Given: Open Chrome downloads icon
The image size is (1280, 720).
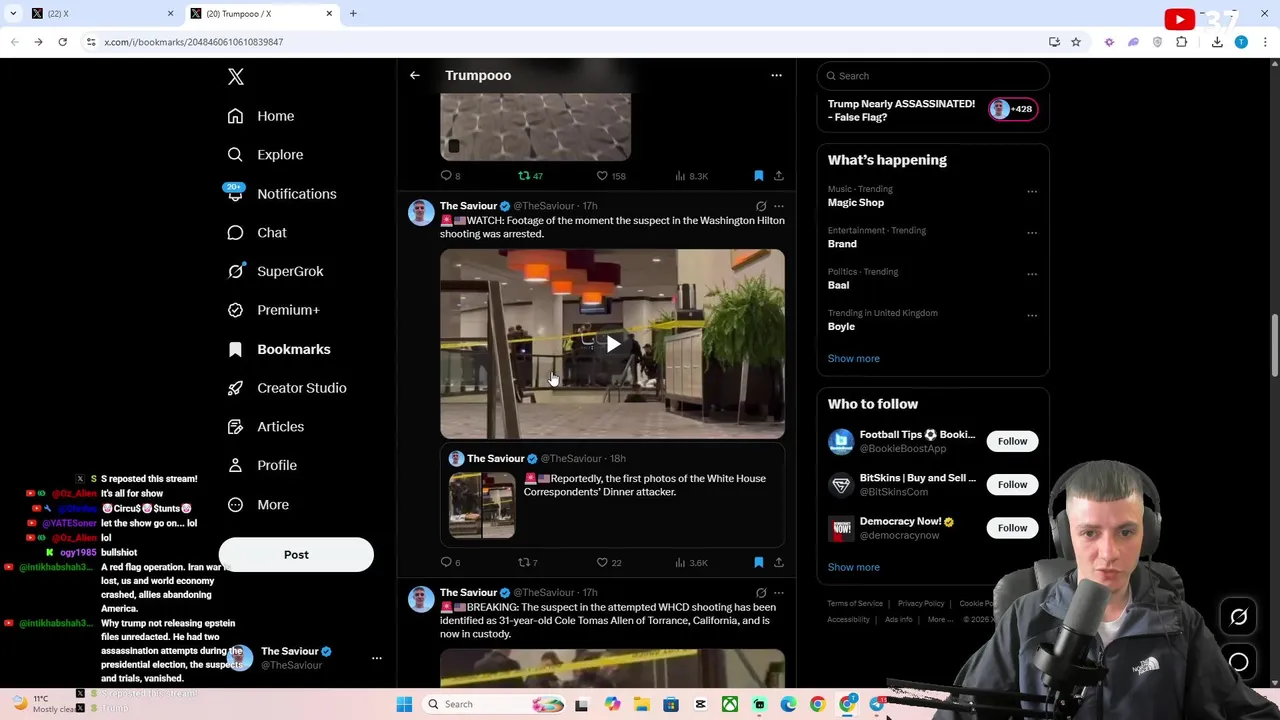Looking at the screenshot, I should 1217,42.
